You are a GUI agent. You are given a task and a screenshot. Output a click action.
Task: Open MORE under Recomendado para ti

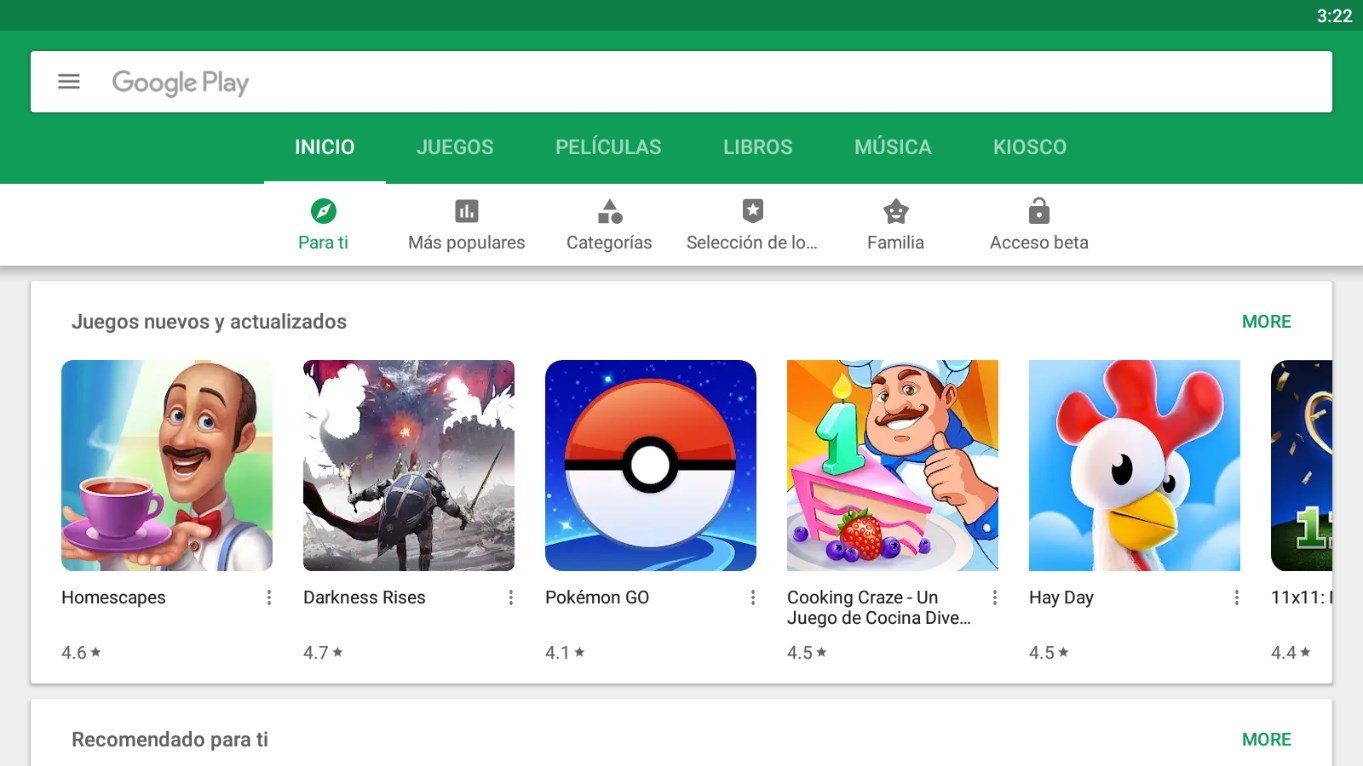point(1266,739)
